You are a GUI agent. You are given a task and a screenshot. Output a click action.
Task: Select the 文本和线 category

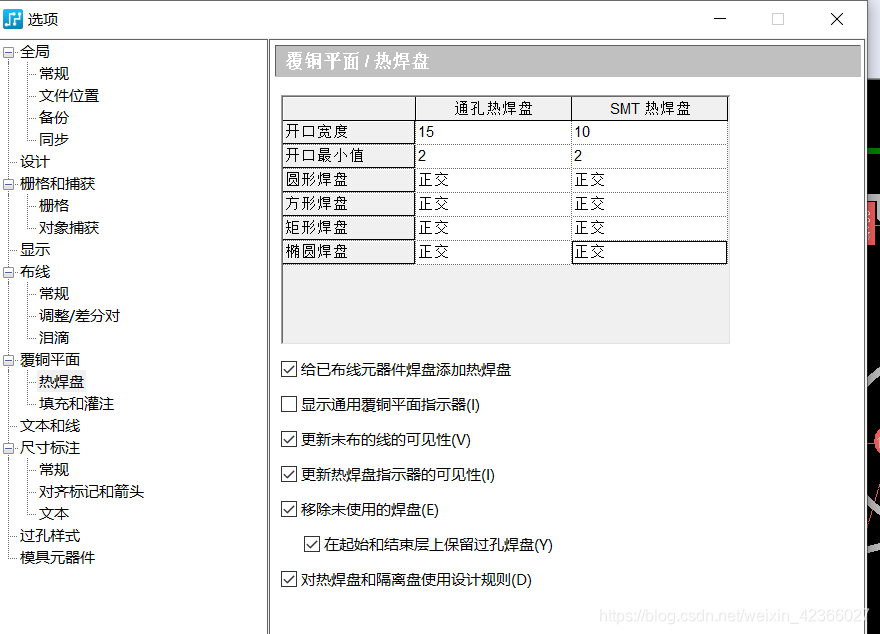click(50, 426)
